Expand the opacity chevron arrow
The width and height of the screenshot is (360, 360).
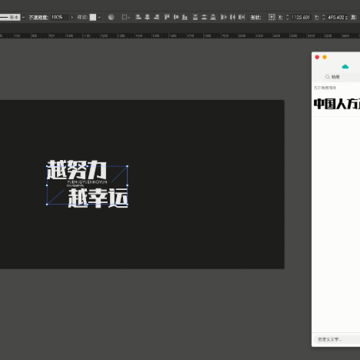[72, 17]
